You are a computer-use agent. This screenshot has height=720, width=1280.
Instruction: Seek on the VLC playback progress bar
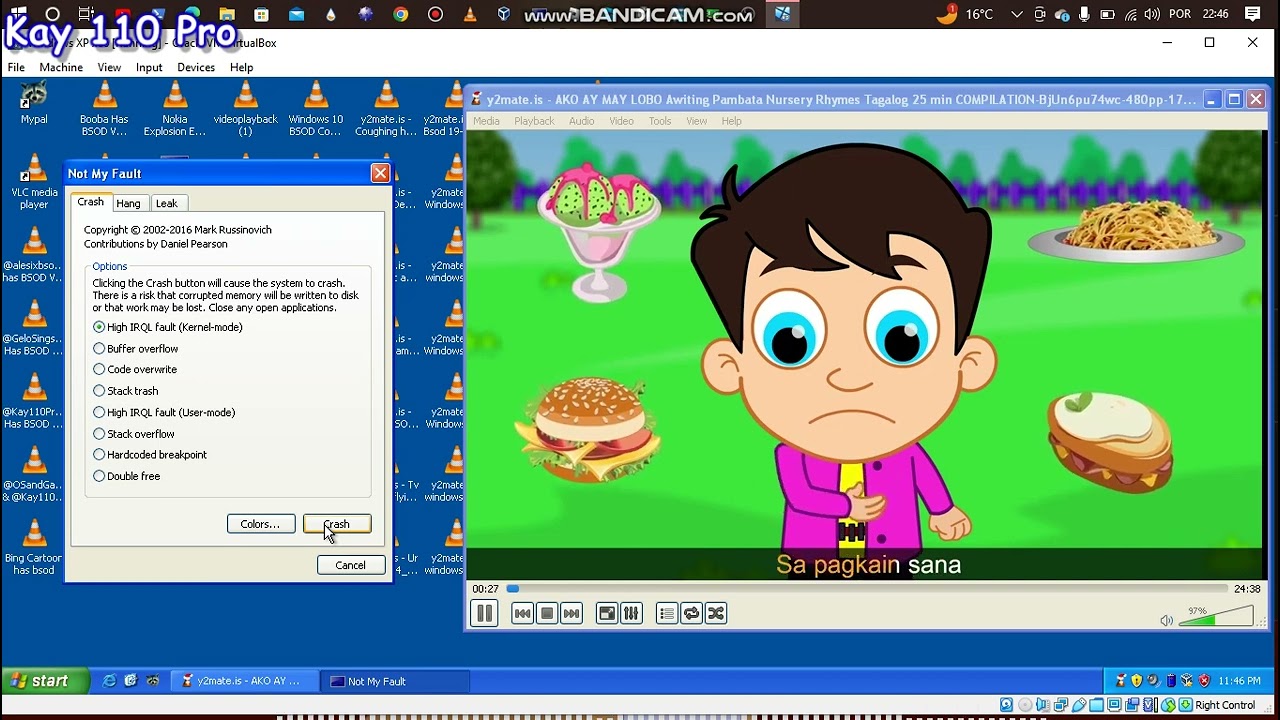866,589
